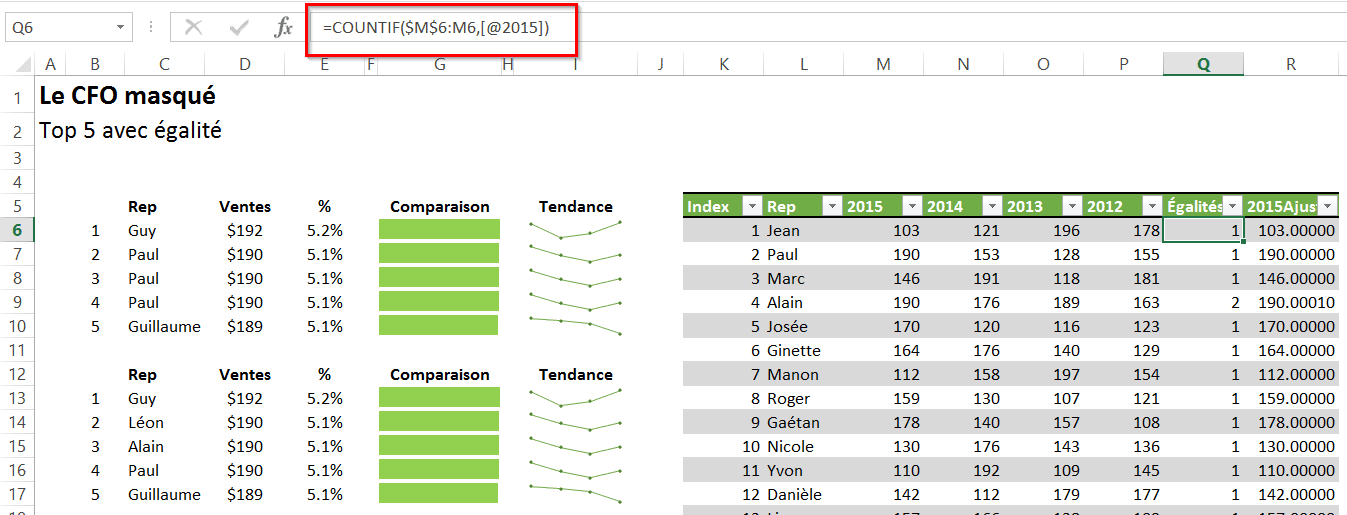The image size is (1347, 515).
Task: Open the 2012 column filter dropdown
Action: pos(1150,207)
